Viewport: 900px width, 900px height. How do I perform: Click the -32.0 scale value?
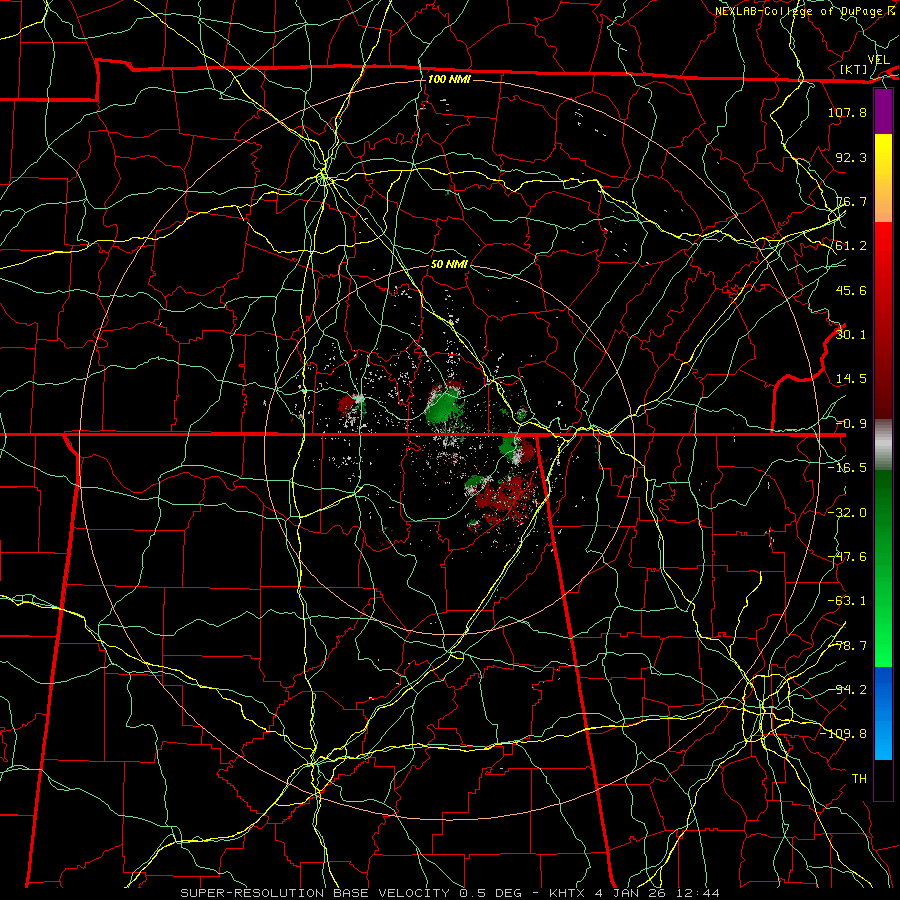847,513
